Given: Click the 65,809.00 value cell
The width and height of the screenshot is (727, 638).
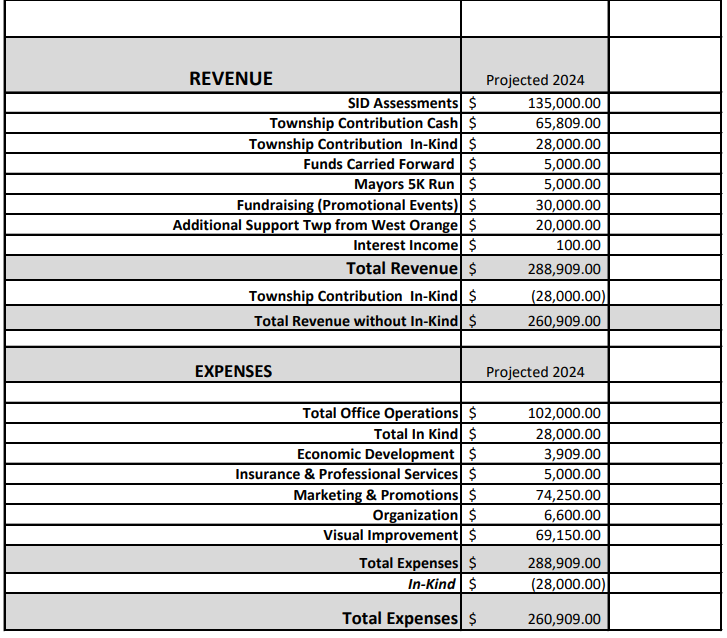Looking at the screenshot, I should [563, 123].
